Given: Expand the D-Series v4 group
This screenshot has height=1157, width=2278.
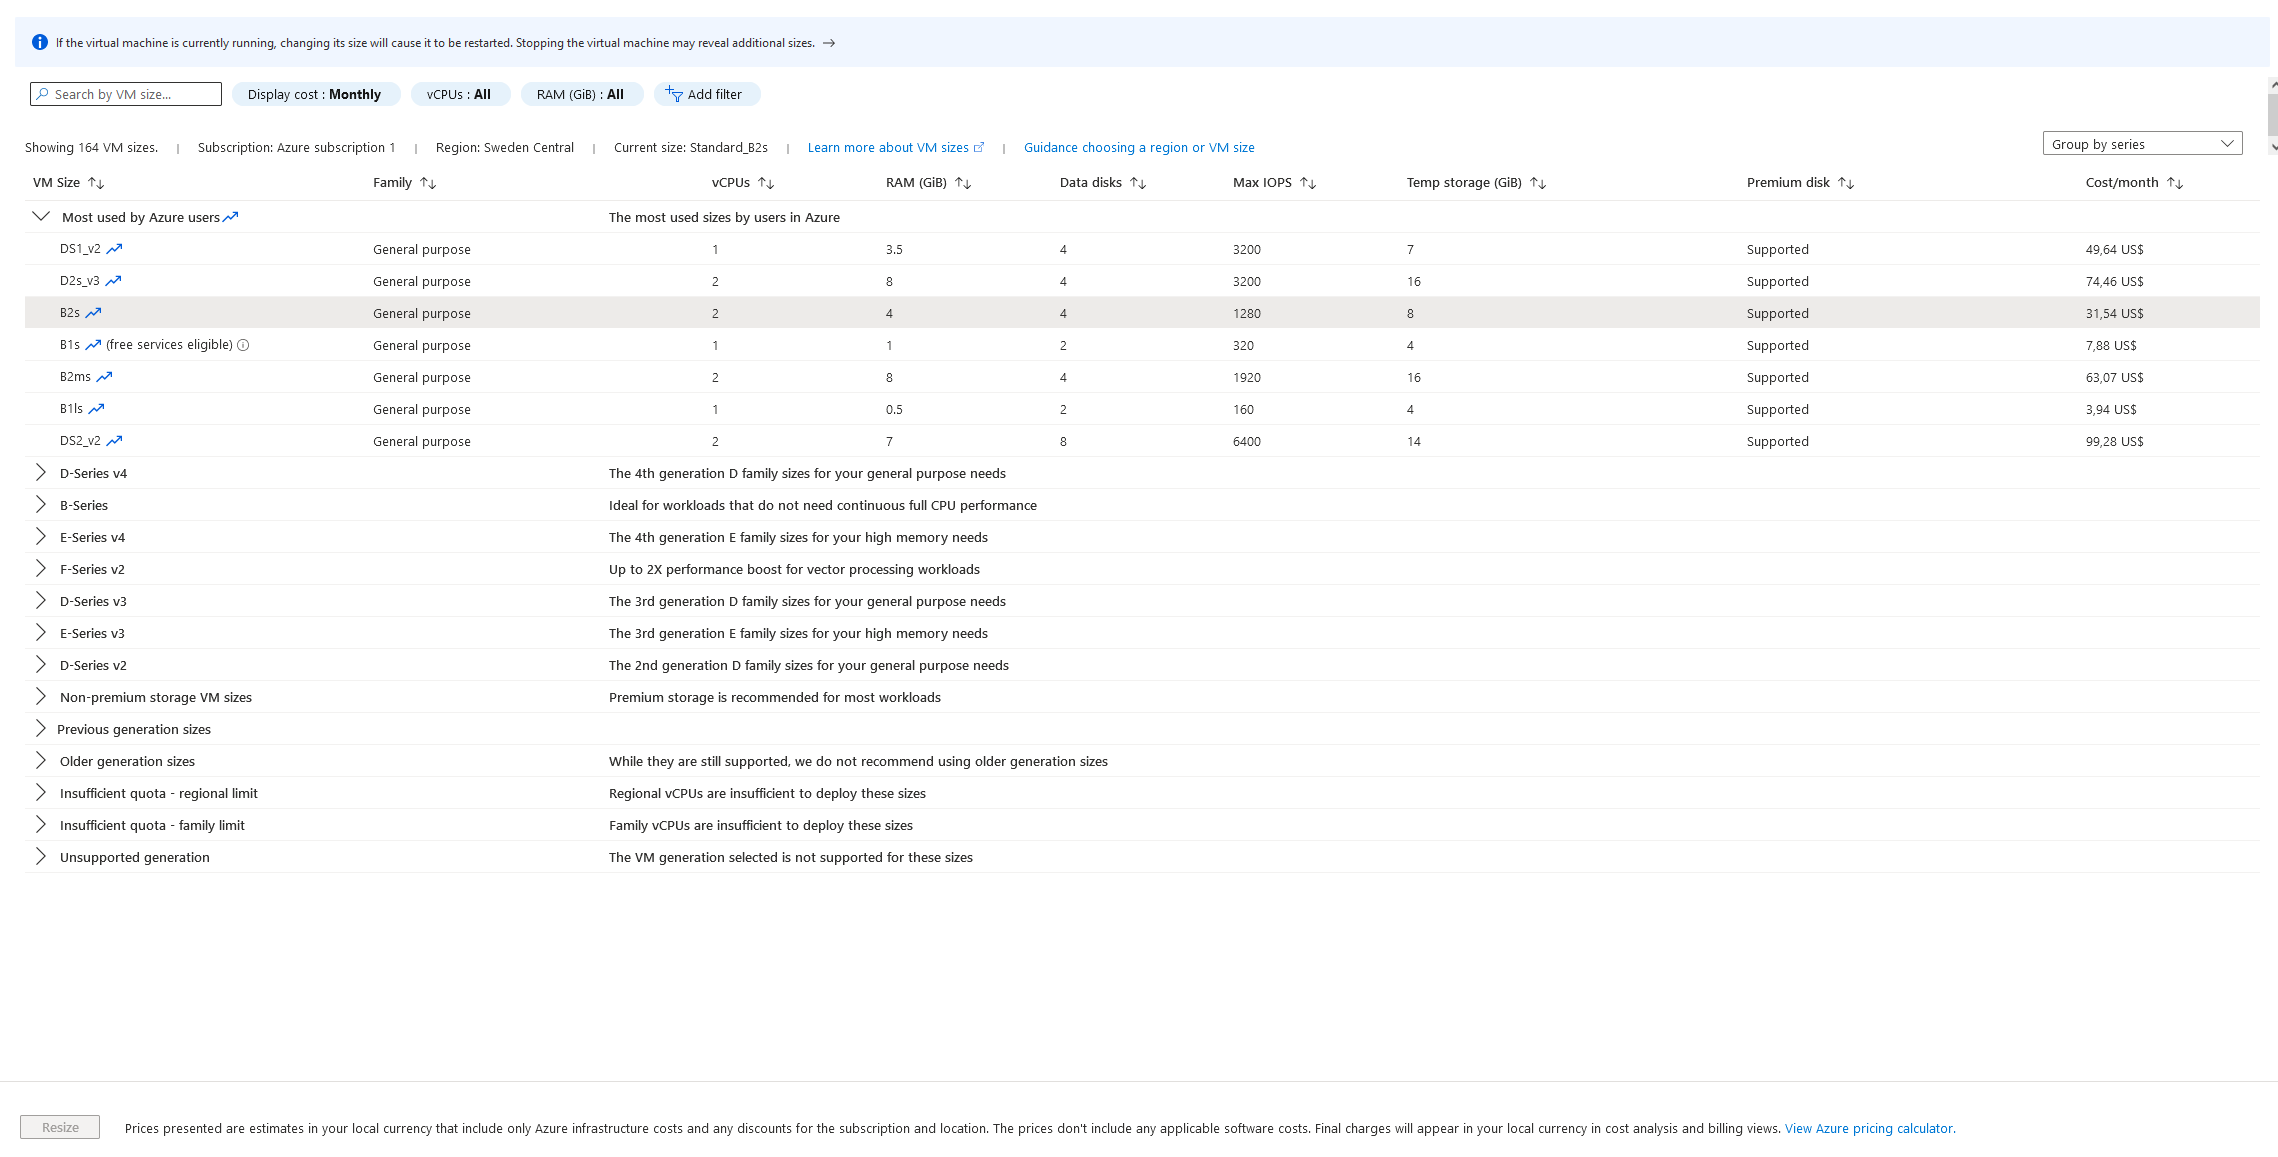Looking at the screenshot, I should tap(41, 473).
